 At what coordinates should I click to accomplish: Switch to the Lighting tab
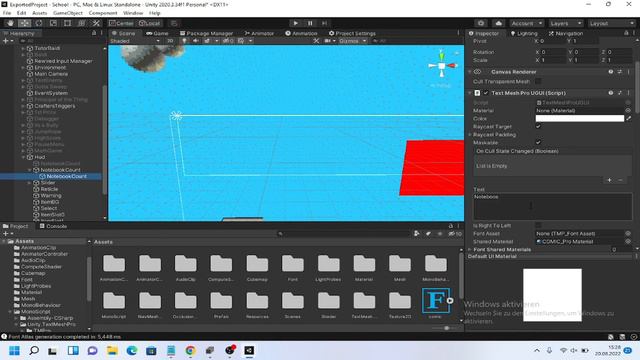pos(524,33)
